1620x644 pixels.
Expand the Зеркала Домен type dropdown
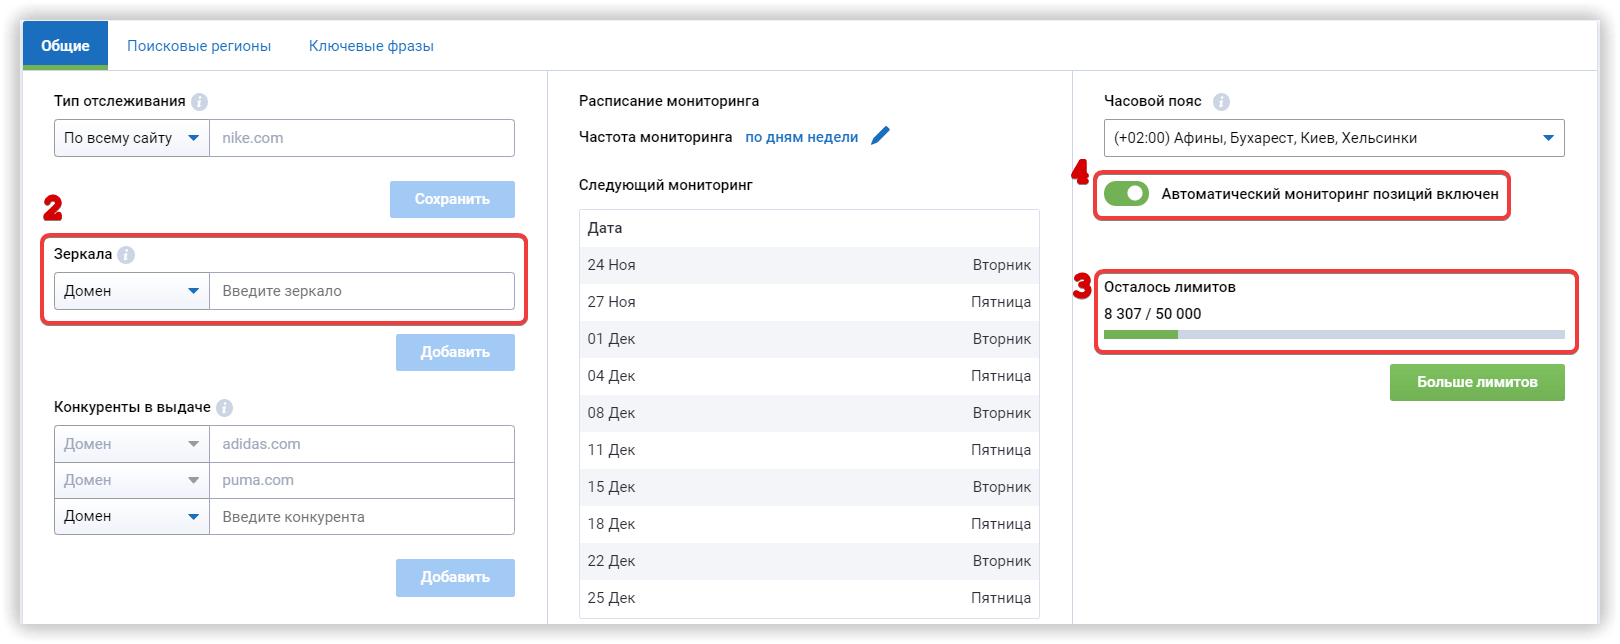tap(132, 291)
